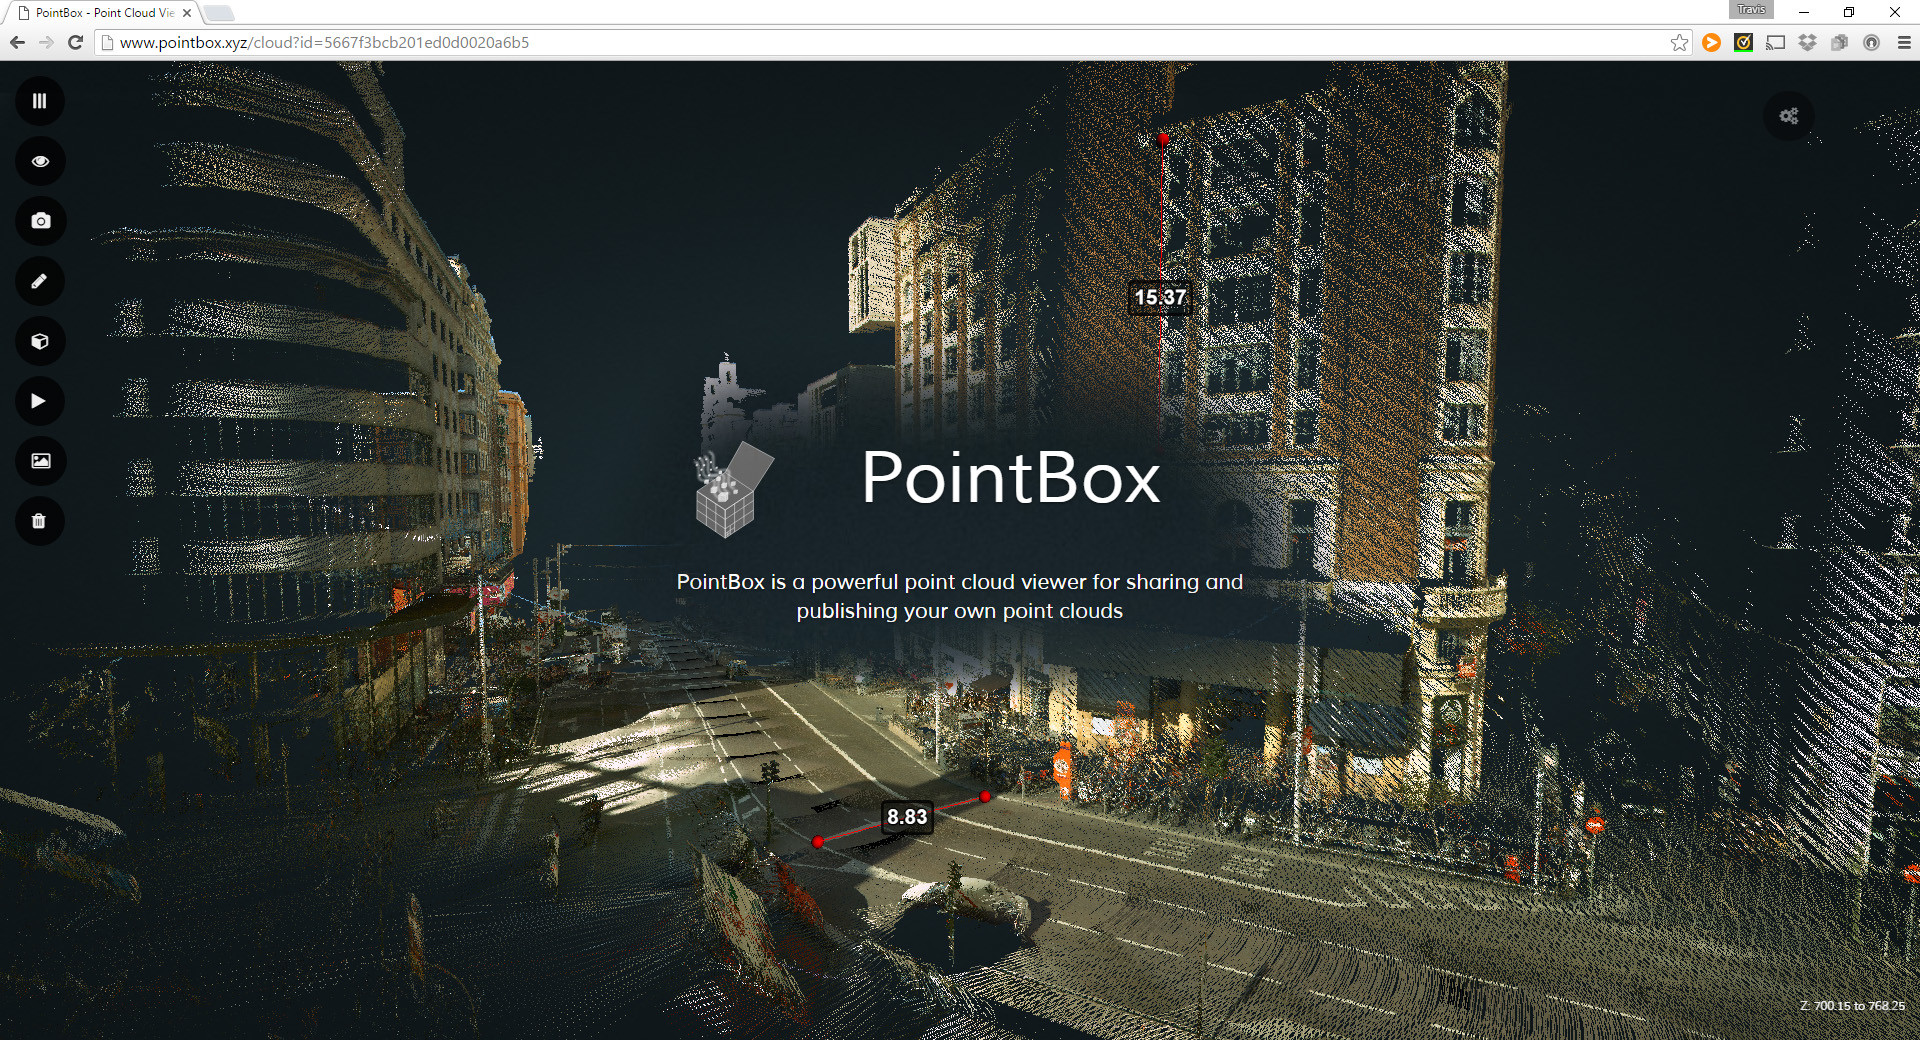This screenshot has height=1040, width=1920.
Task: Toggle the eye visibility button in sidebar
Action: 40,161
